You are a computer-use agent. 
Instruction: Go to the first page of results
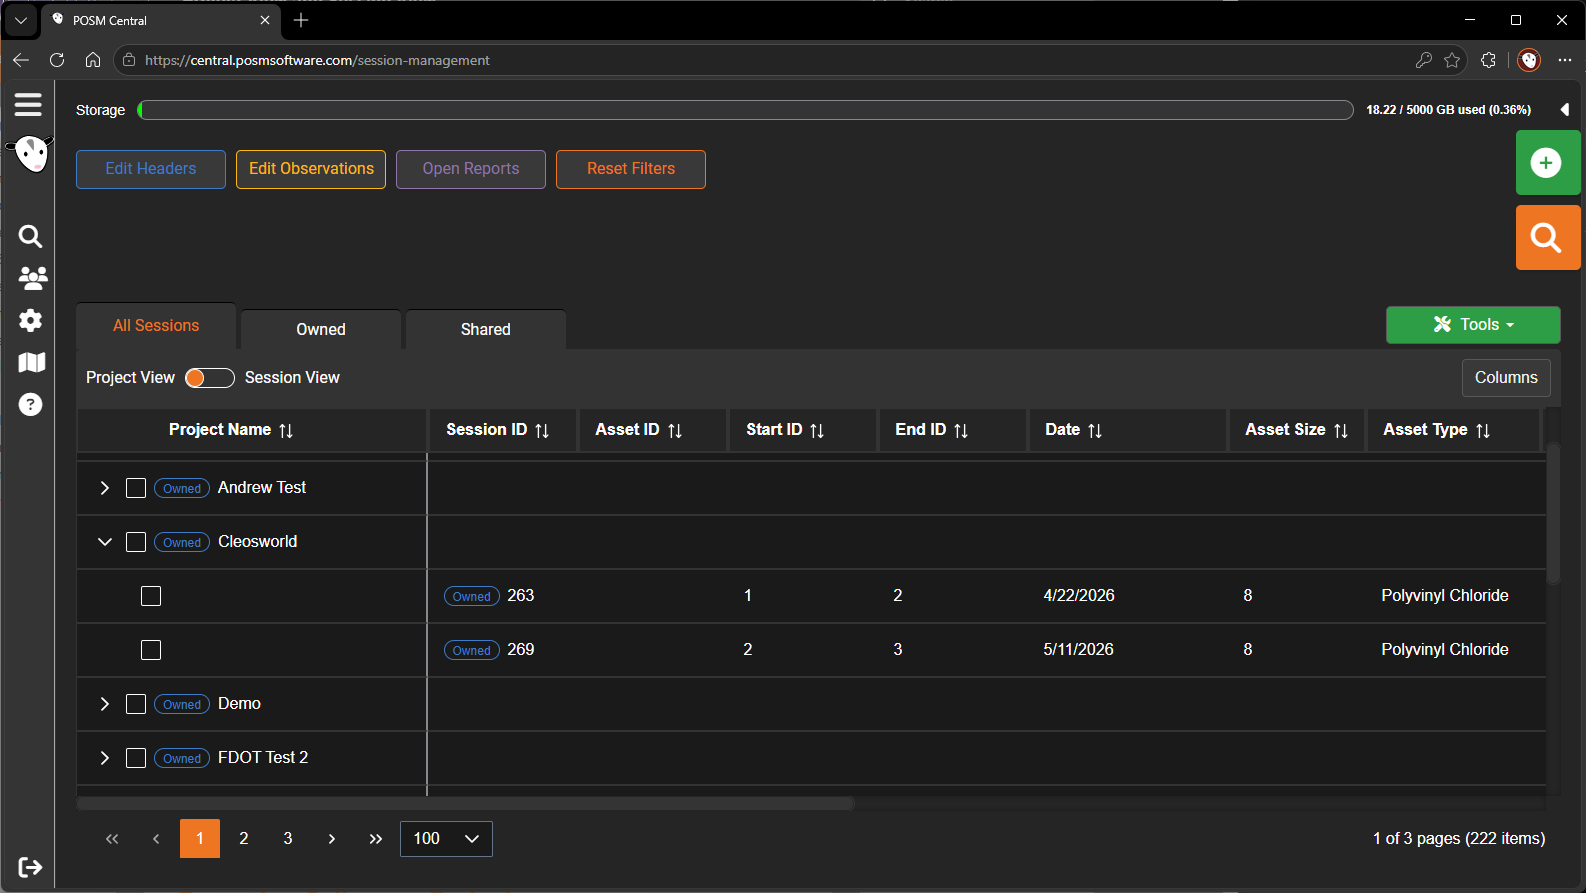click(112, 839)
